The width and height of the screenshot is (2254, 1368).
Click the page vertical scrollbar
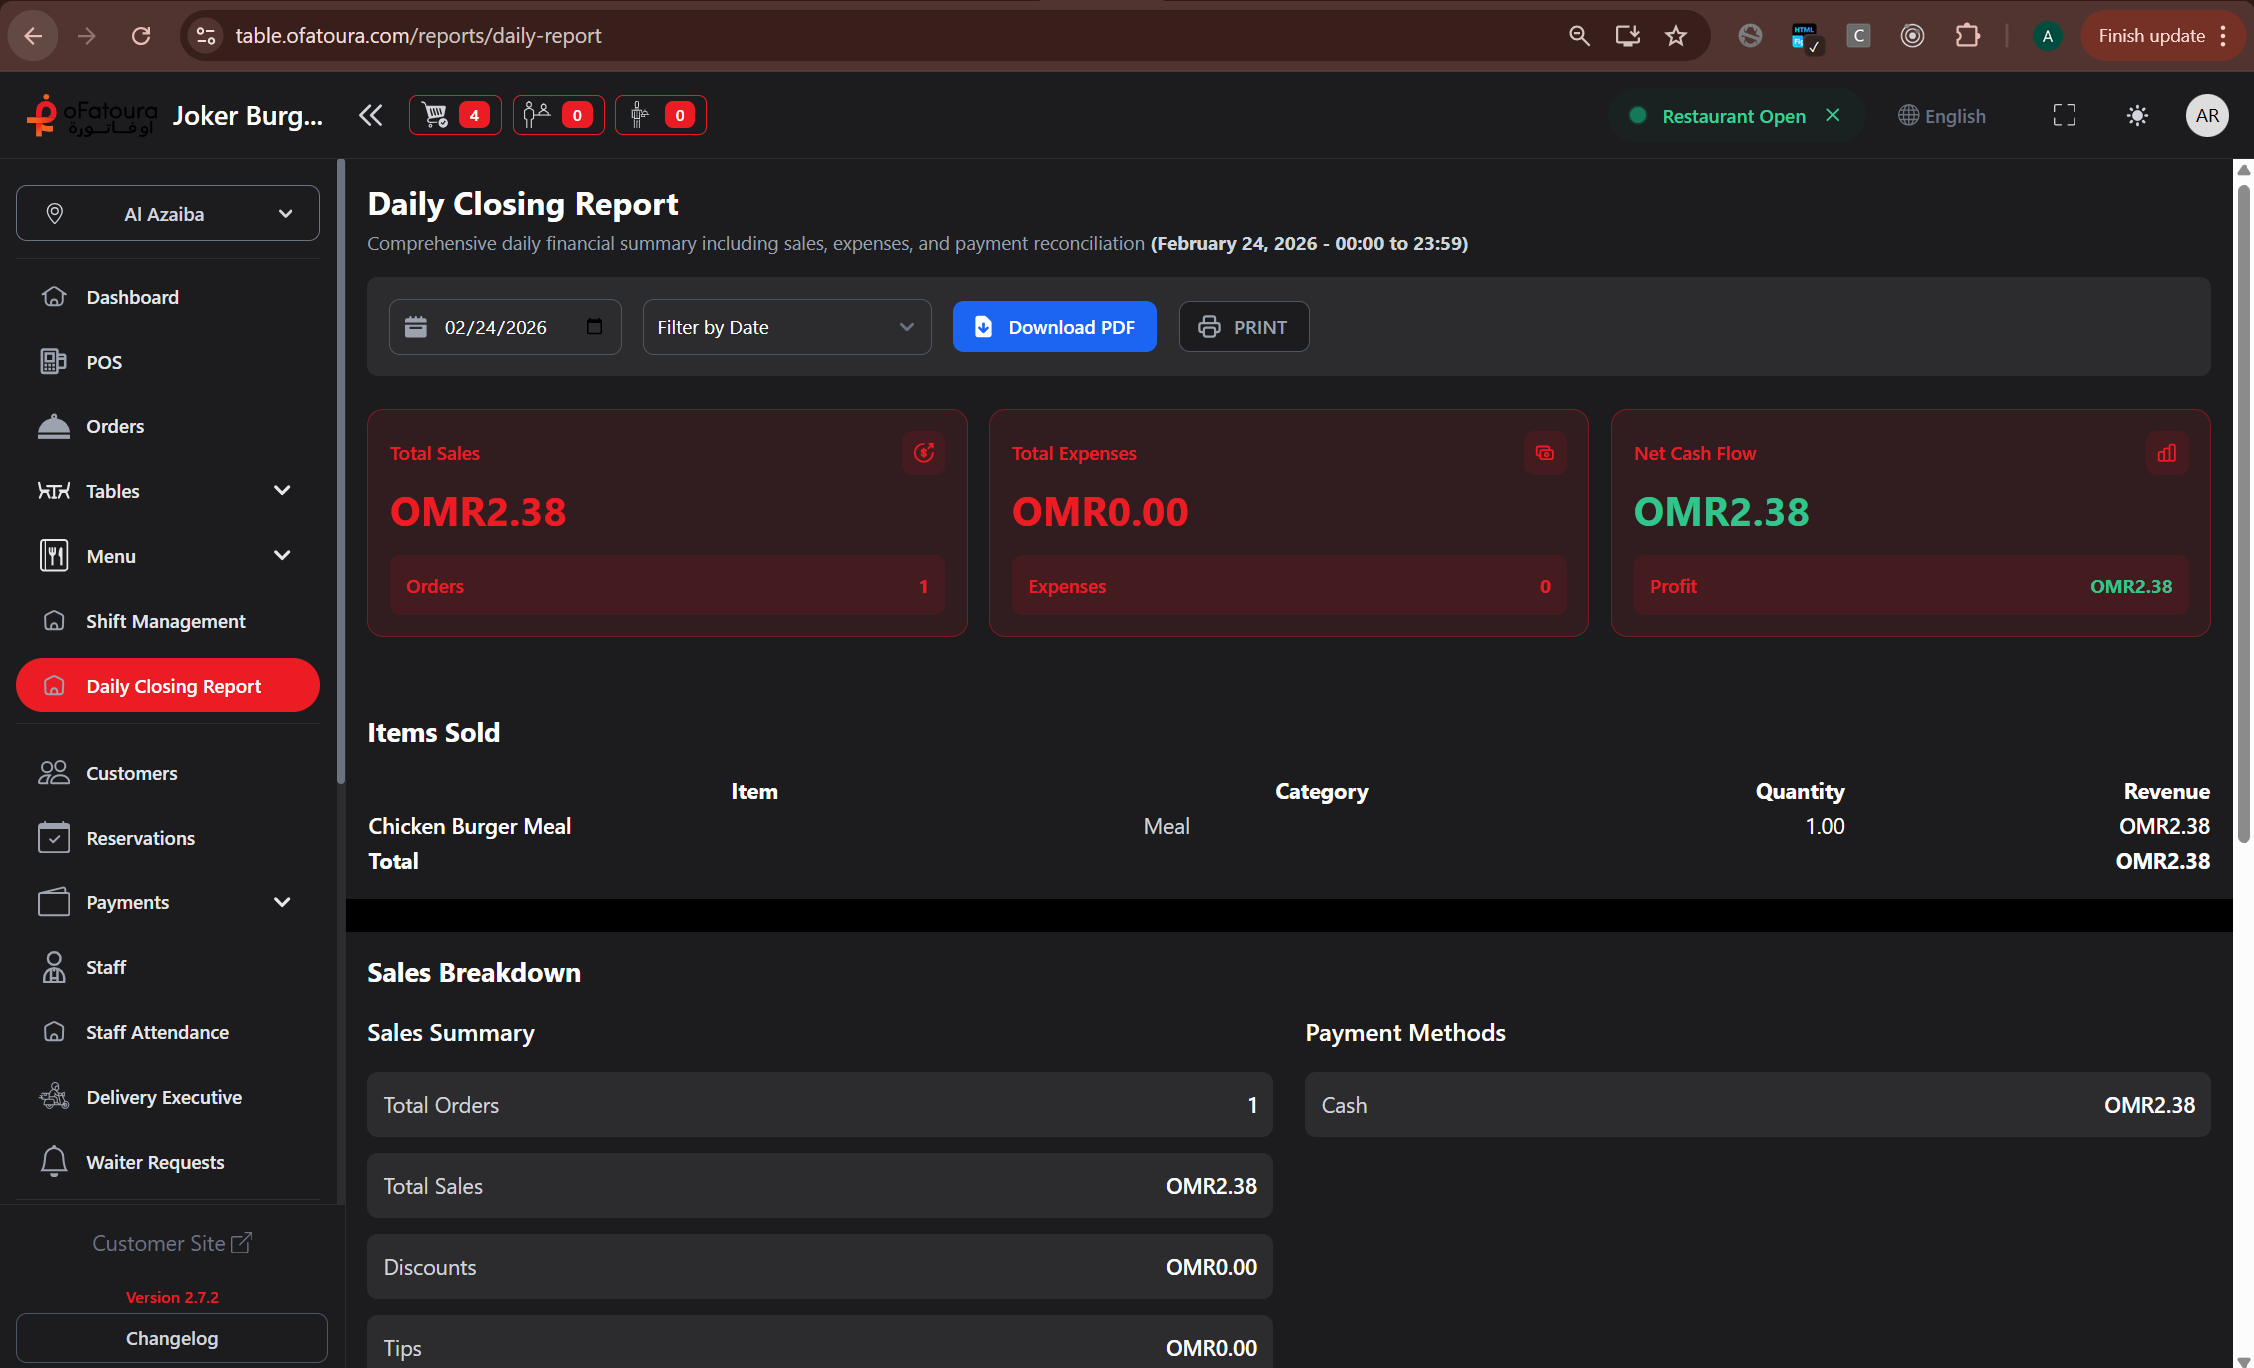coord(2243,500)
